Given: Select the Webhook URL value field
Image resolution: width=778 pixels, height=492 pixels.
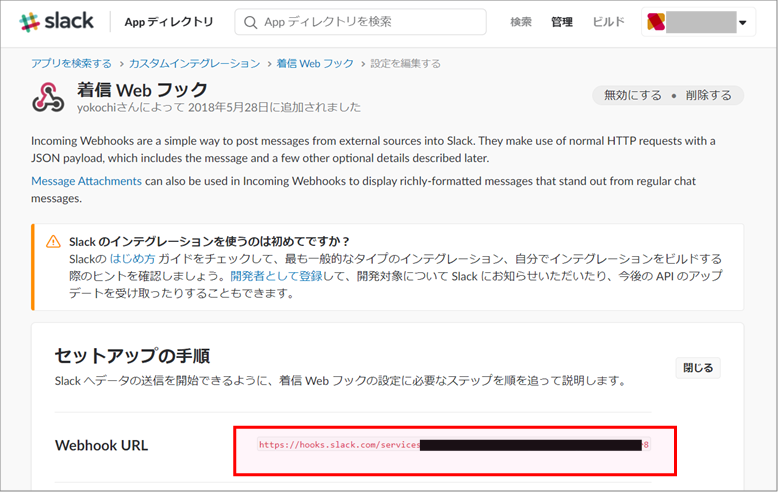Looking at the screenshot, I should 454,444.
